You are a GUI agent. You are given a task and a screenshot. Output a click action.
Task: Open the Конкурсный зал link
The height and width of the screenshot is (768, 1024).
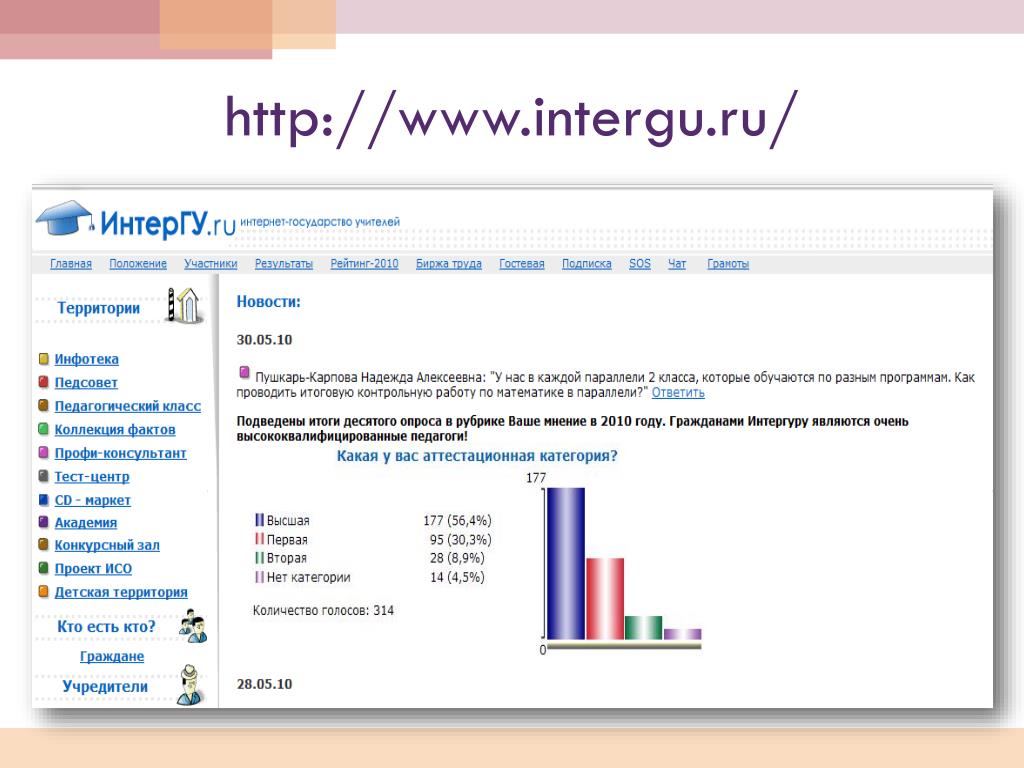[x=107, y=545]
